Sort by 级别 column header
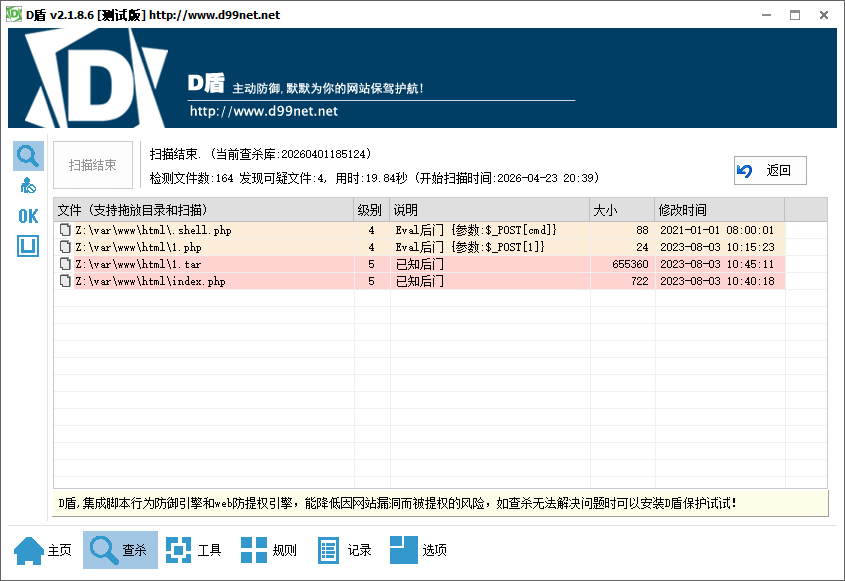Image resolution: width=845 pixels, height=581 pixels. click(x=371, y=210)
